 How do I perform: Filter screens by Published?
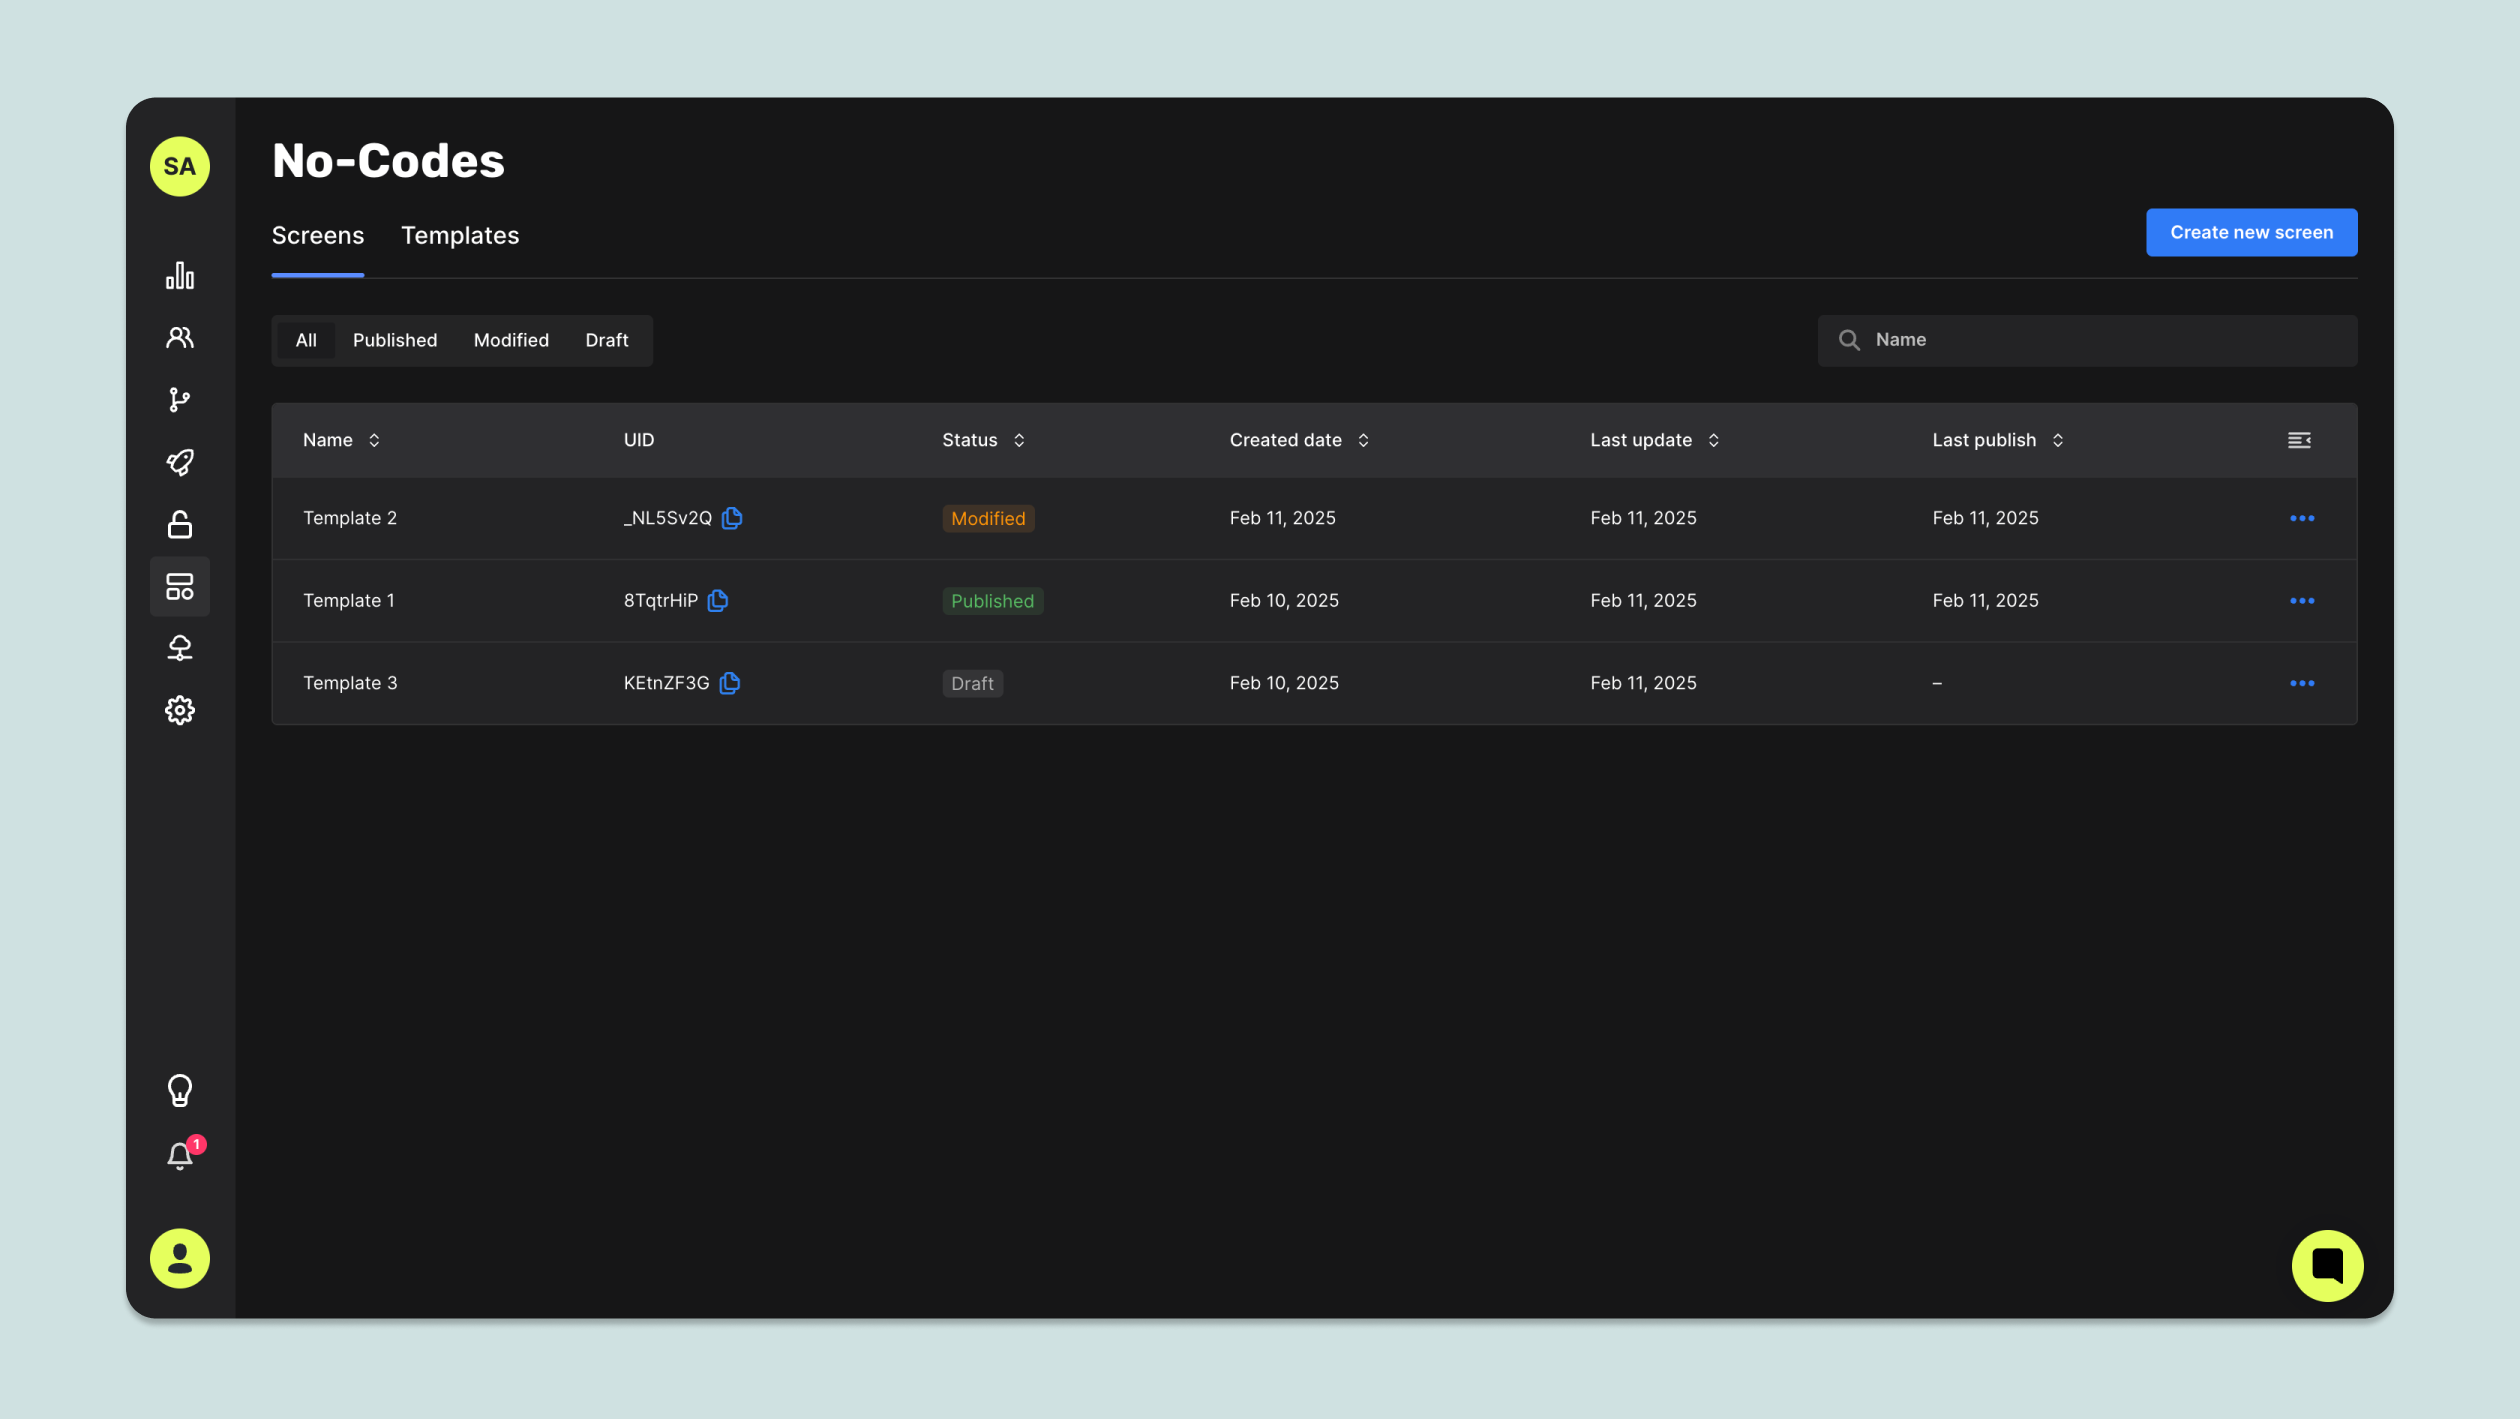pos(395,341)
